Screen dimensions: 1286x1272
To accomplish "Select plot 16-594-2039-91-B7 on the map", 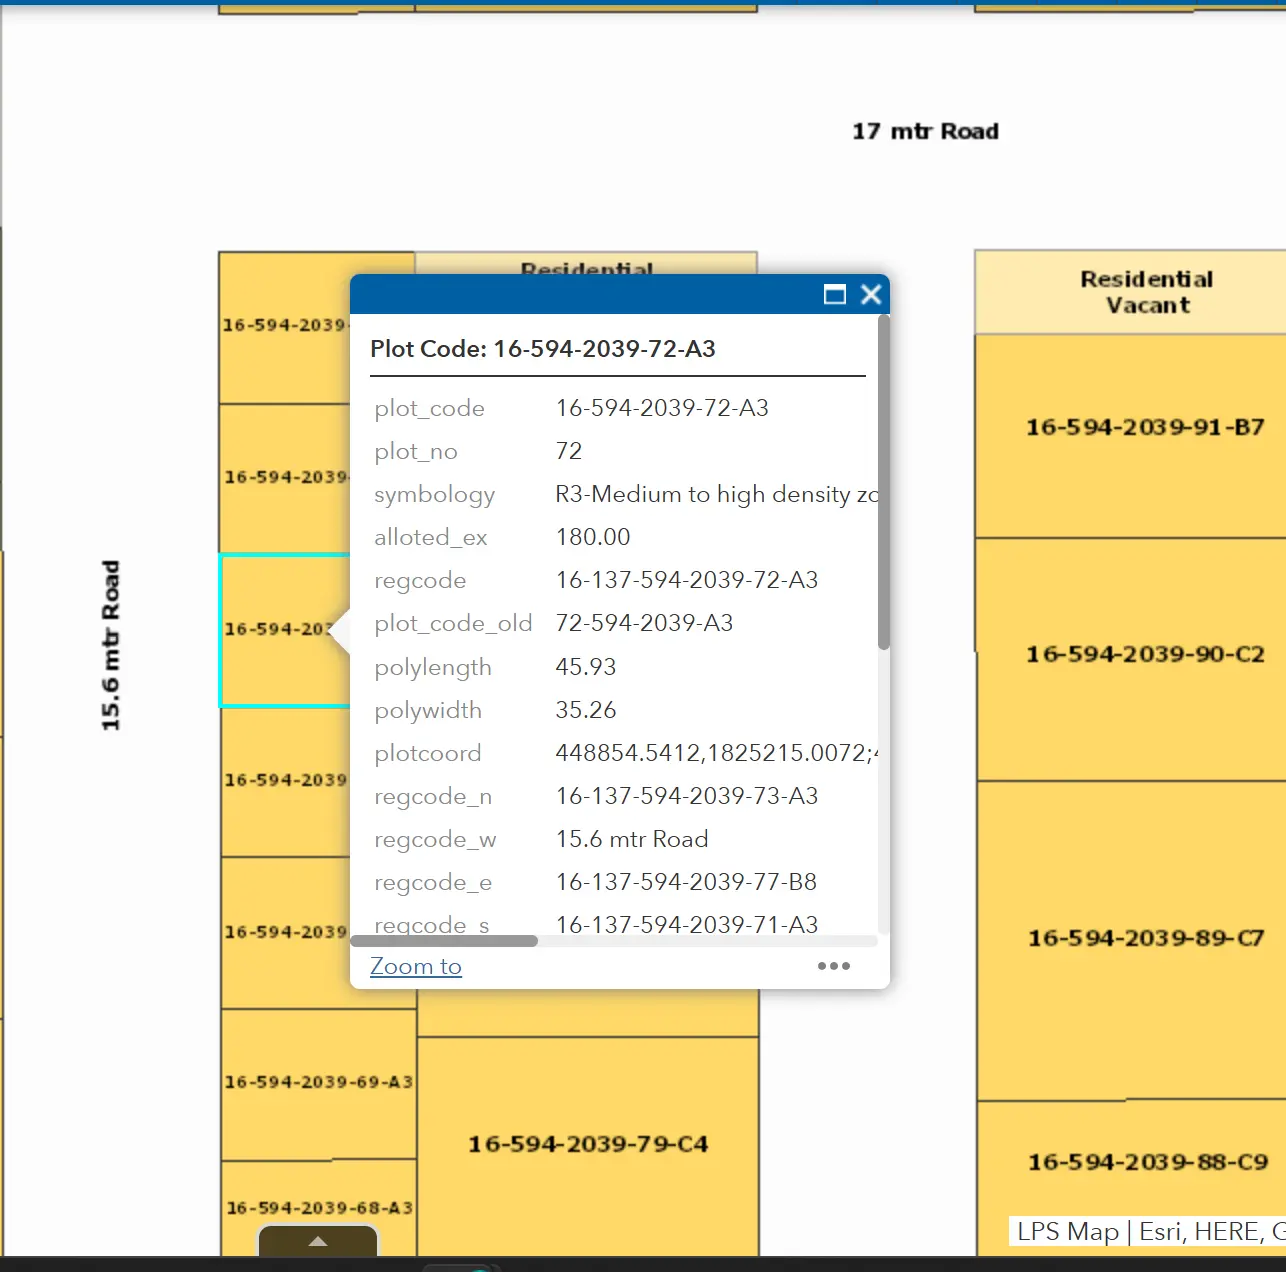I will pos(1144,428).
